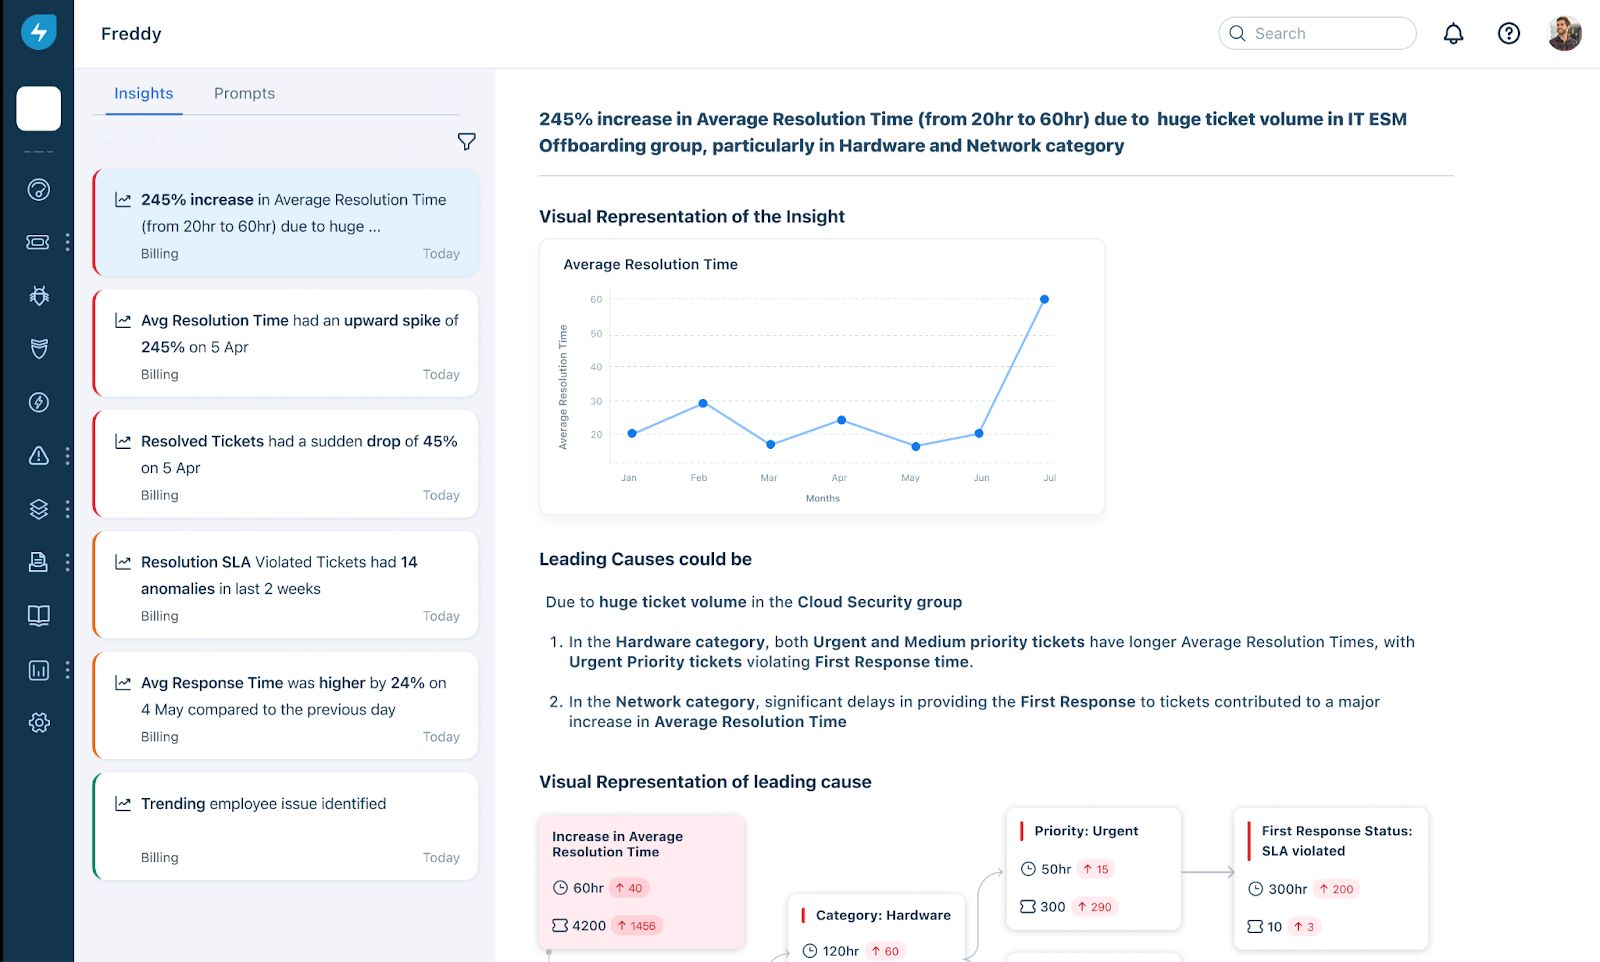This screenshot has width=1600, height=962.
Task: Click the bug Problems icon in sidebar
Action: pos(38,296)
